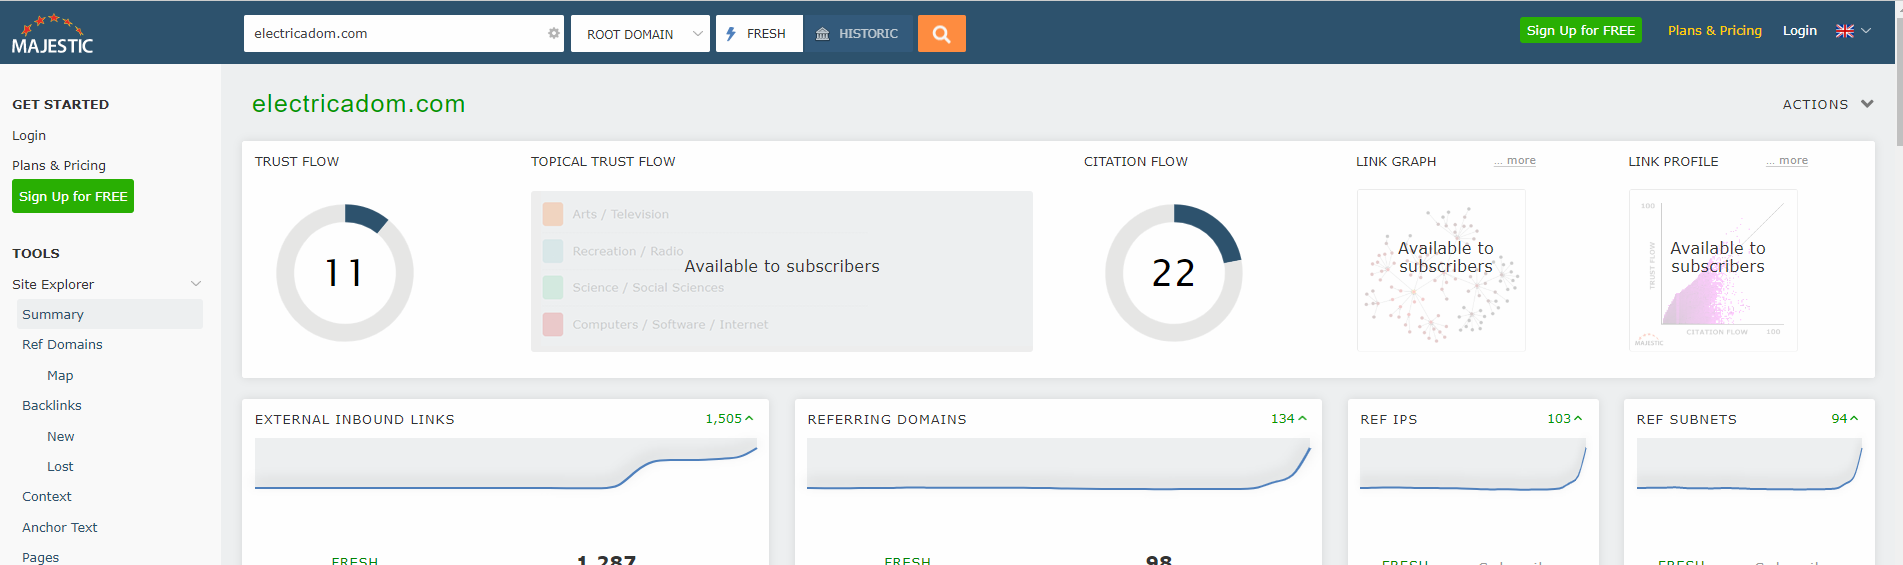1903x565 pixels.
Task: Select Summary in the sidebar
Action: tap(110, 314)
